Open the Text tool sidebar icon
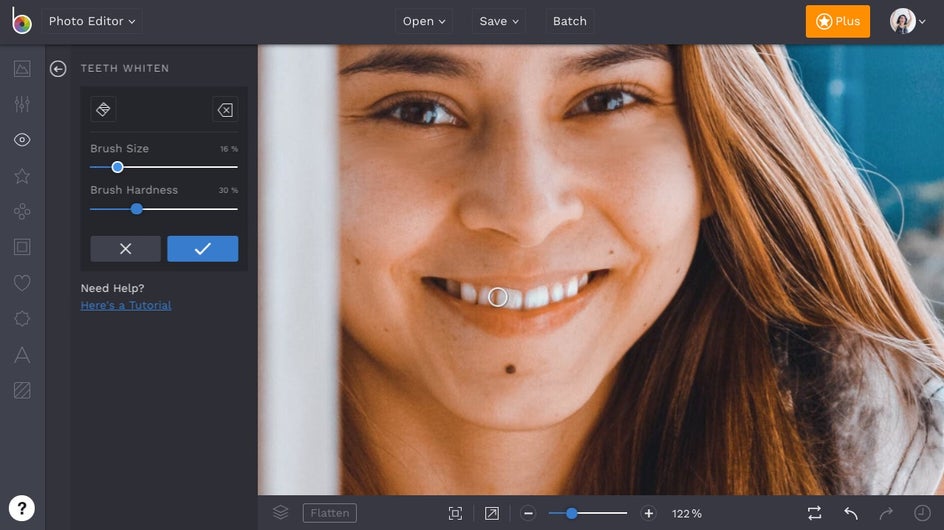Screen dimensions: 944x530 coord(22,355)
